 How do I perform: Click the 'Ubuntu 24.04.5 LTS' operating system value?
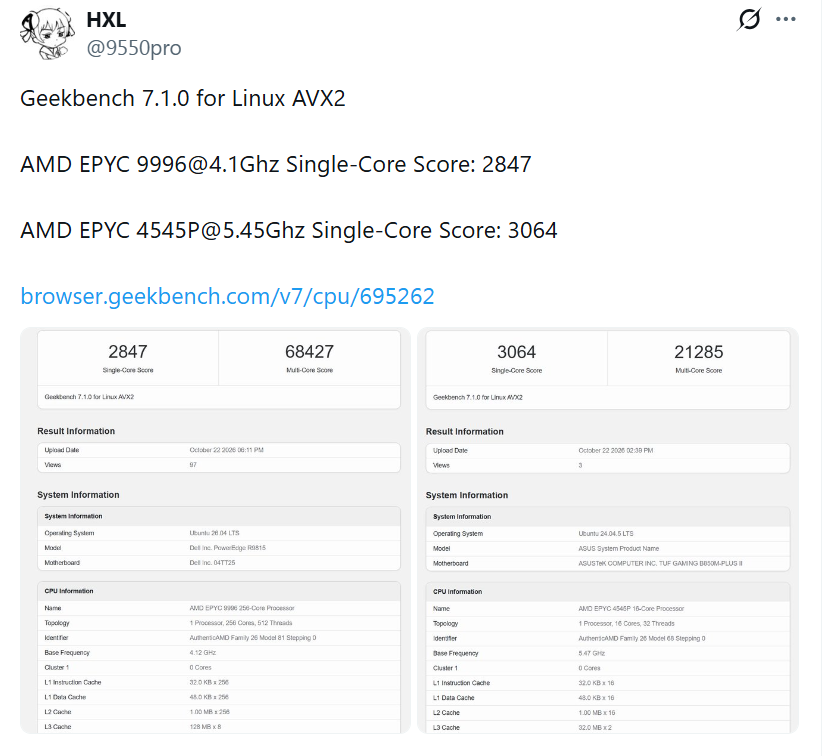[x=605, y=533]
